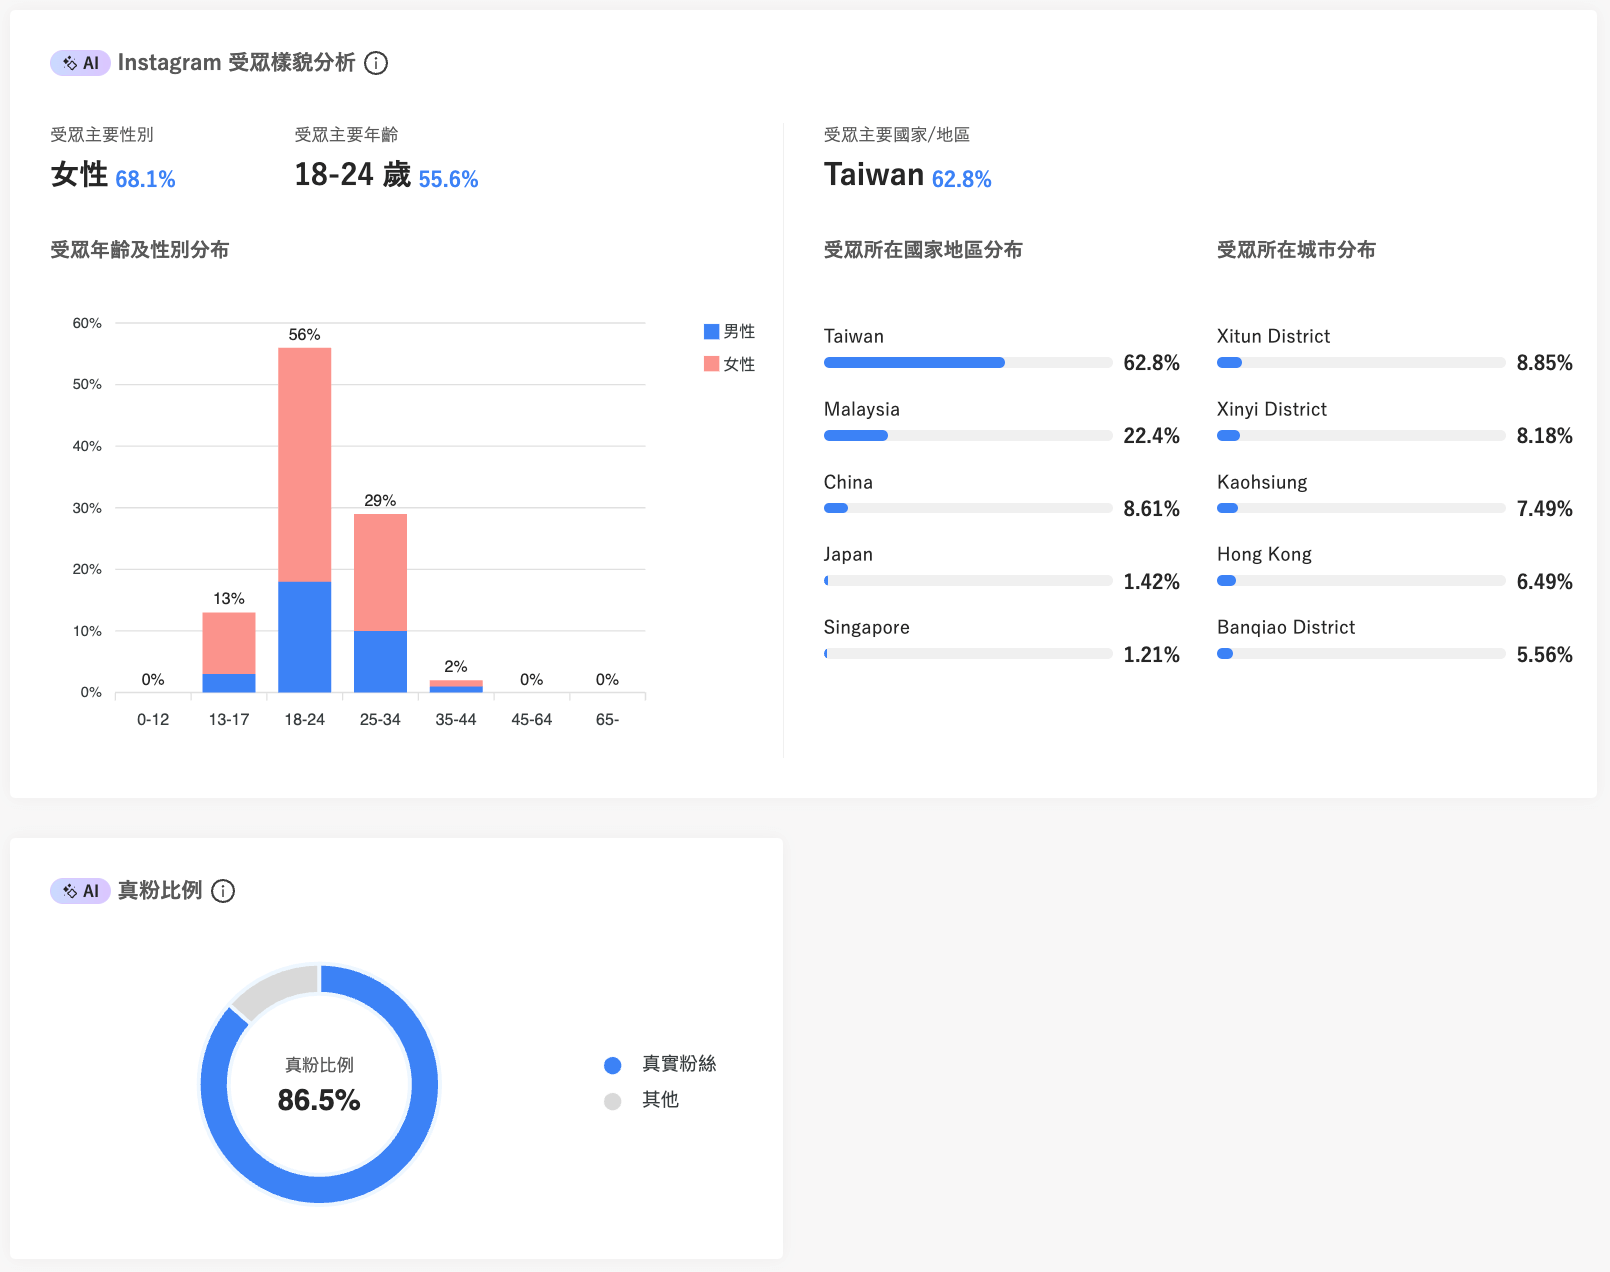1610x1272 pixels.
Task: Click China country progress bar
Action: click(x=968, y=508)
